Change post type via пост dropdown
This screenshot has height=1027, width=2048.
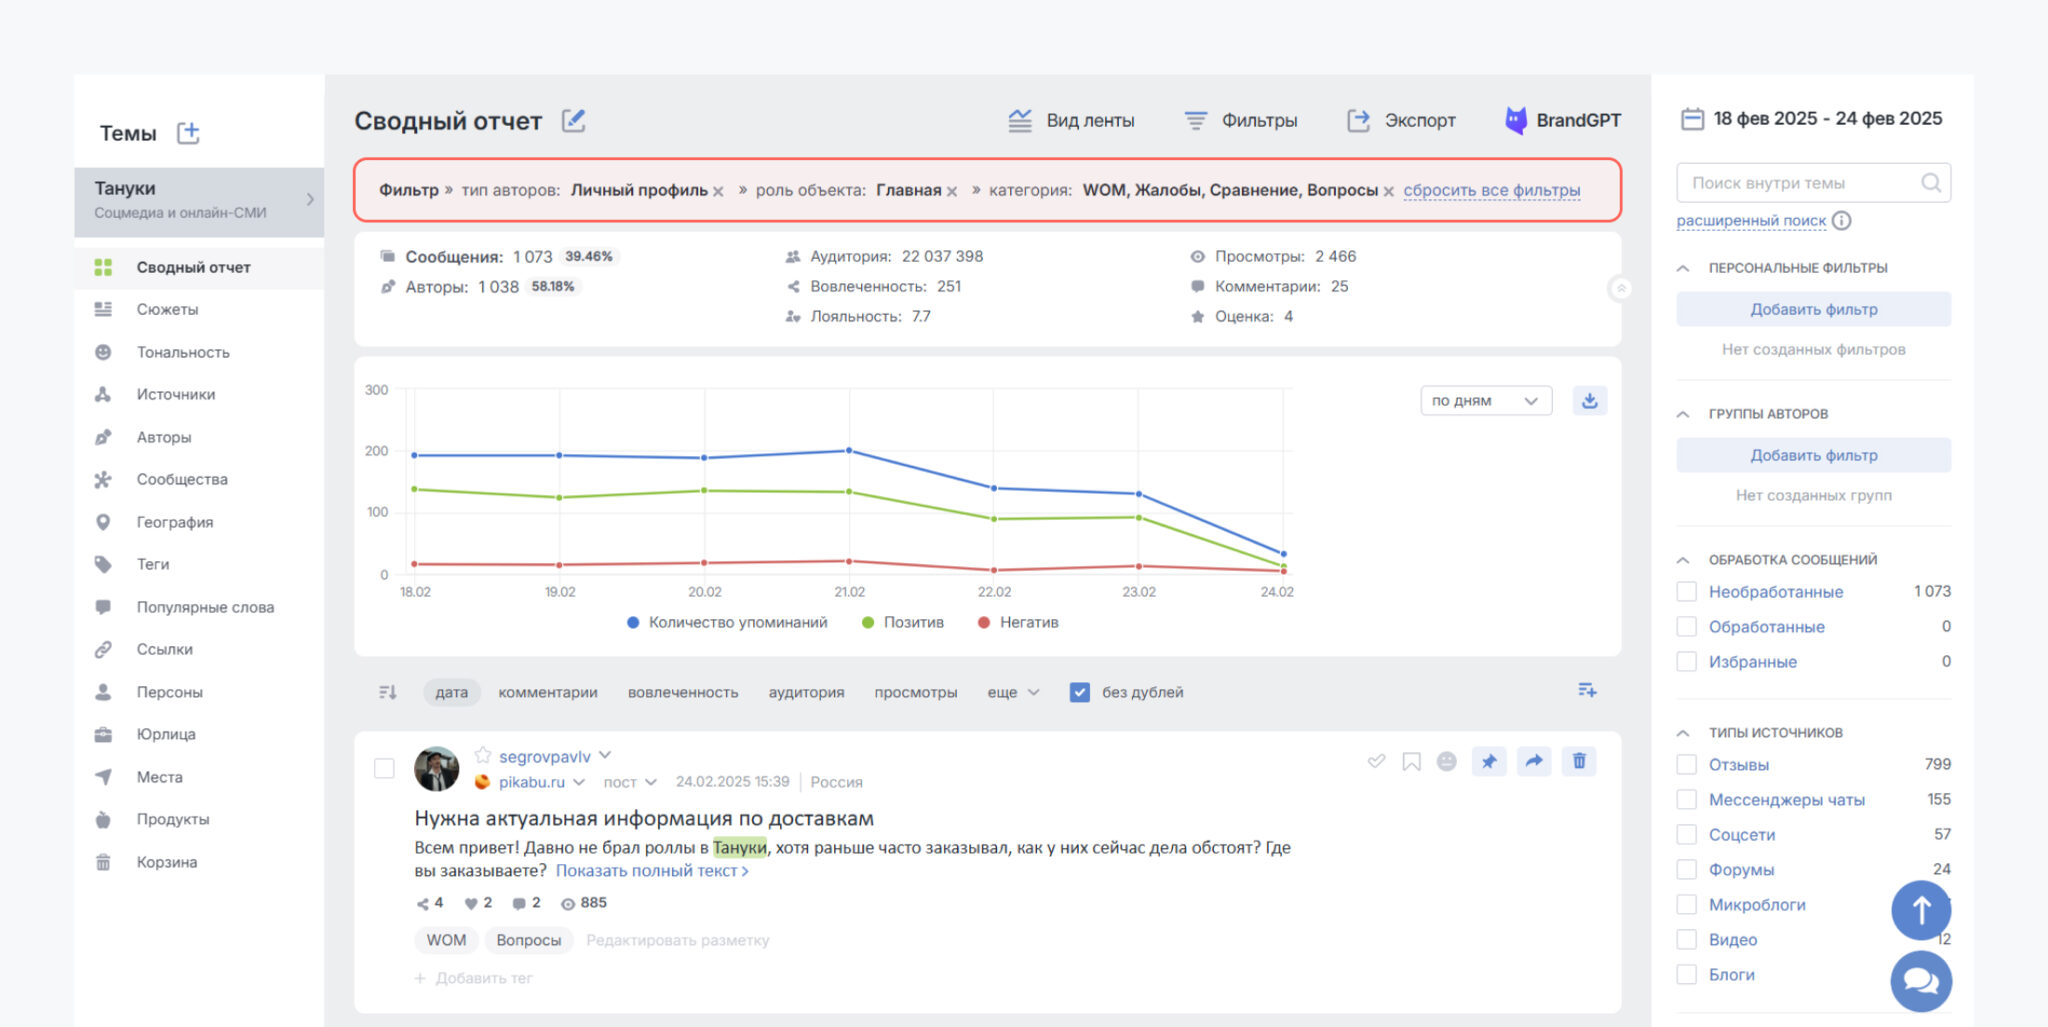(630, 782)
